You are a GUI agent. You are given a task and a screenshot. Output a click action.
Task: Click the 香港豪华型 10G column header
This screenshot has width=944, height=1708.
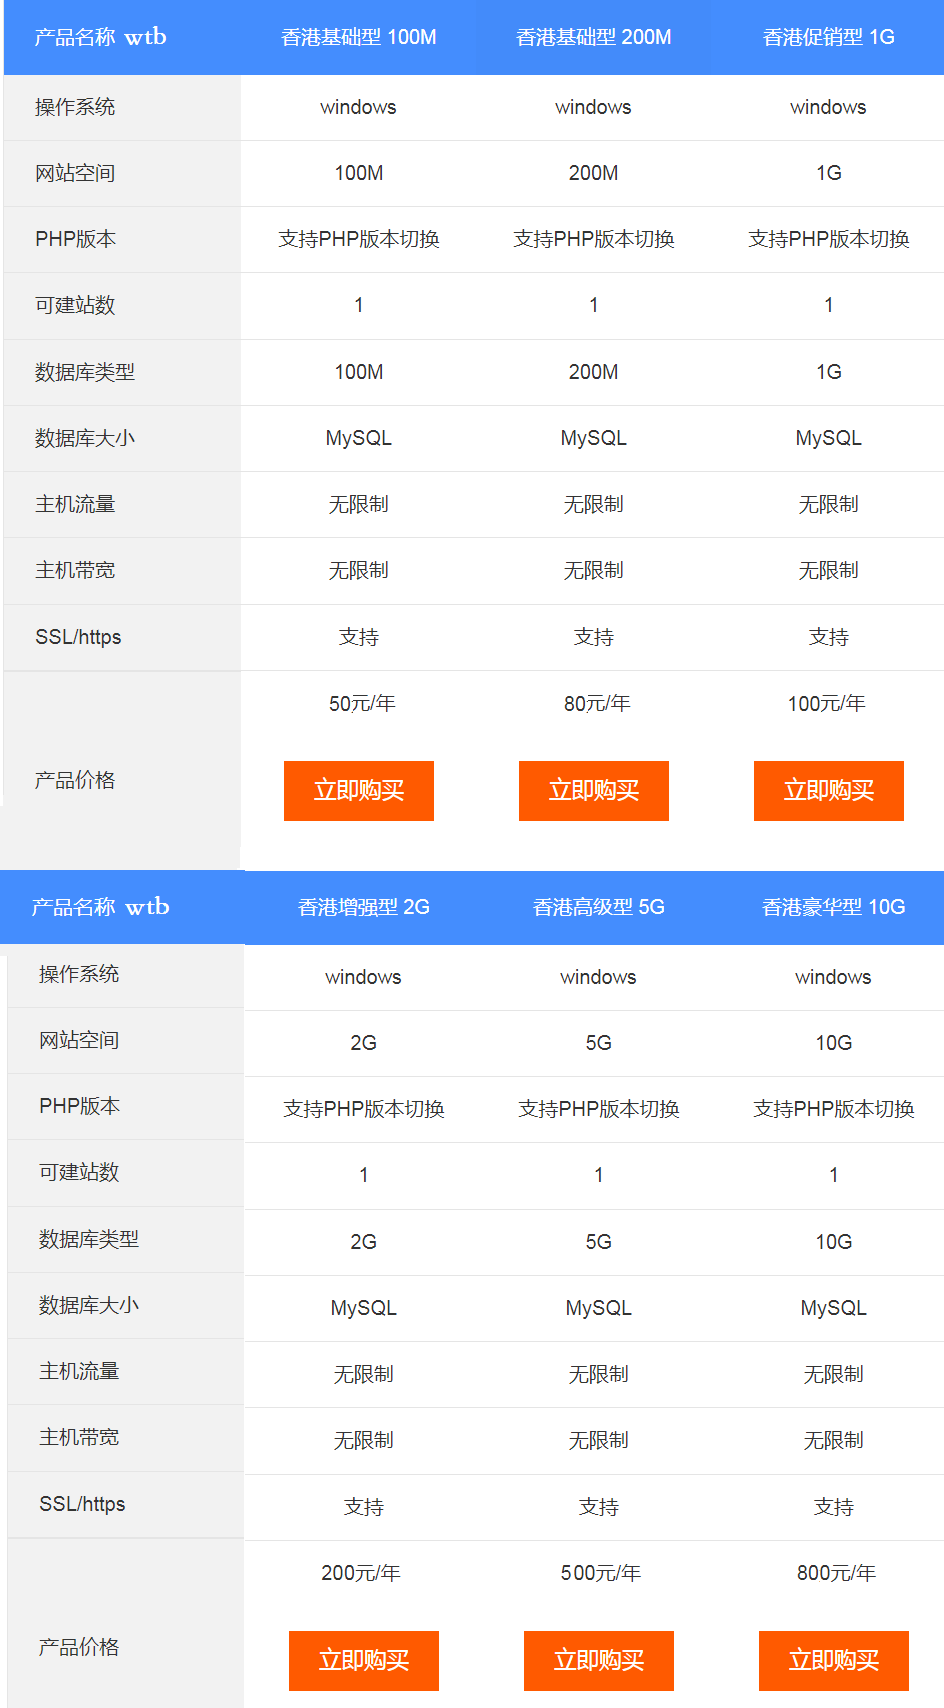[x=833, y=908]
